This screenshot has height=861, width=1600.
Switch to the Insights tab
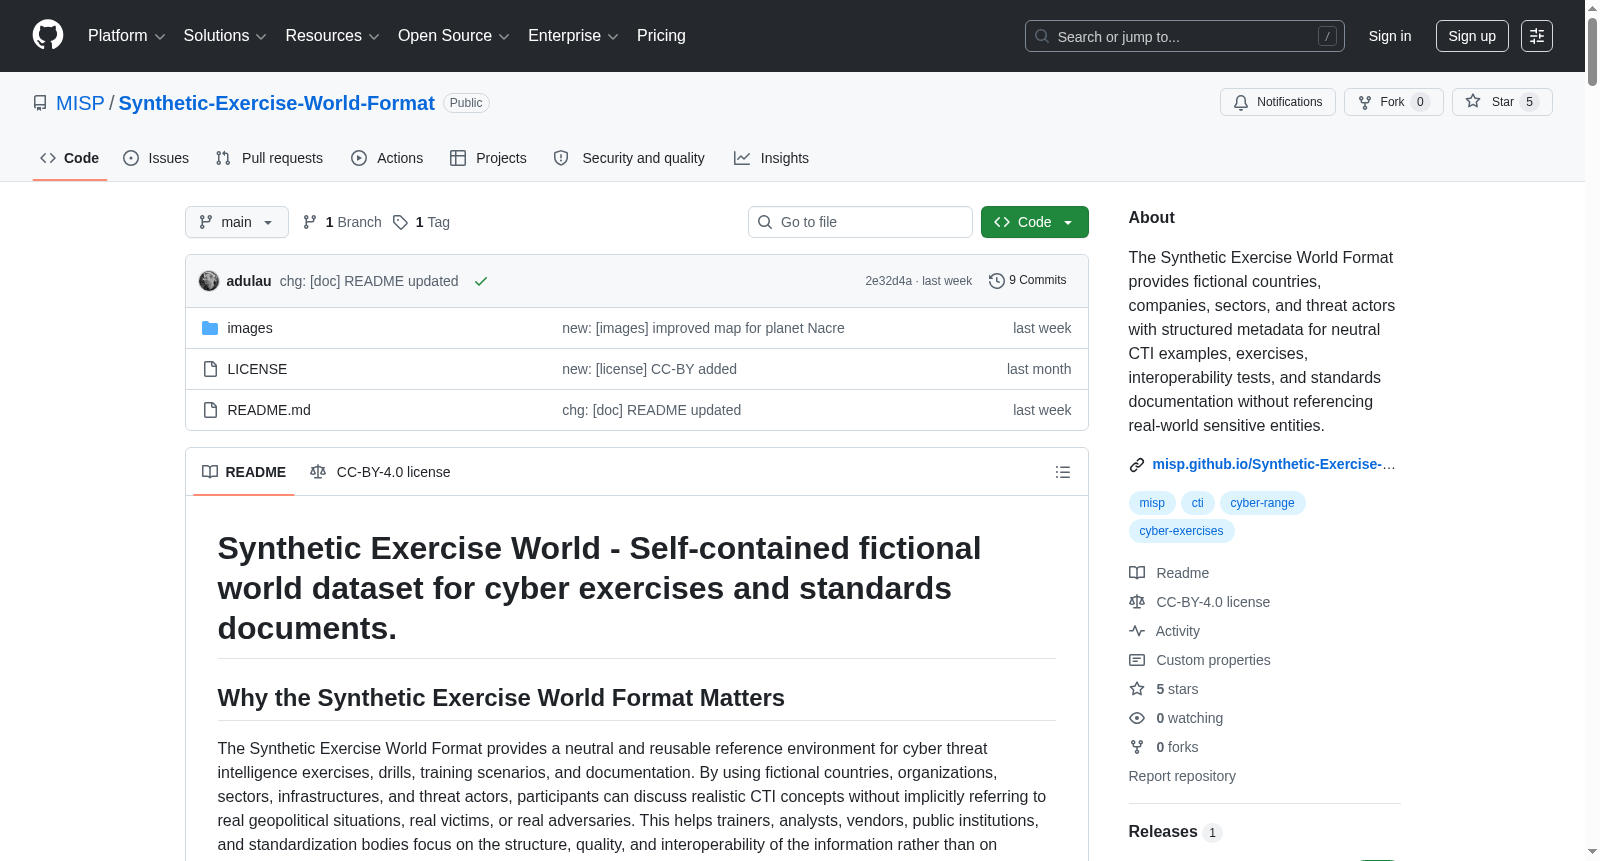[x=771, y=158]
